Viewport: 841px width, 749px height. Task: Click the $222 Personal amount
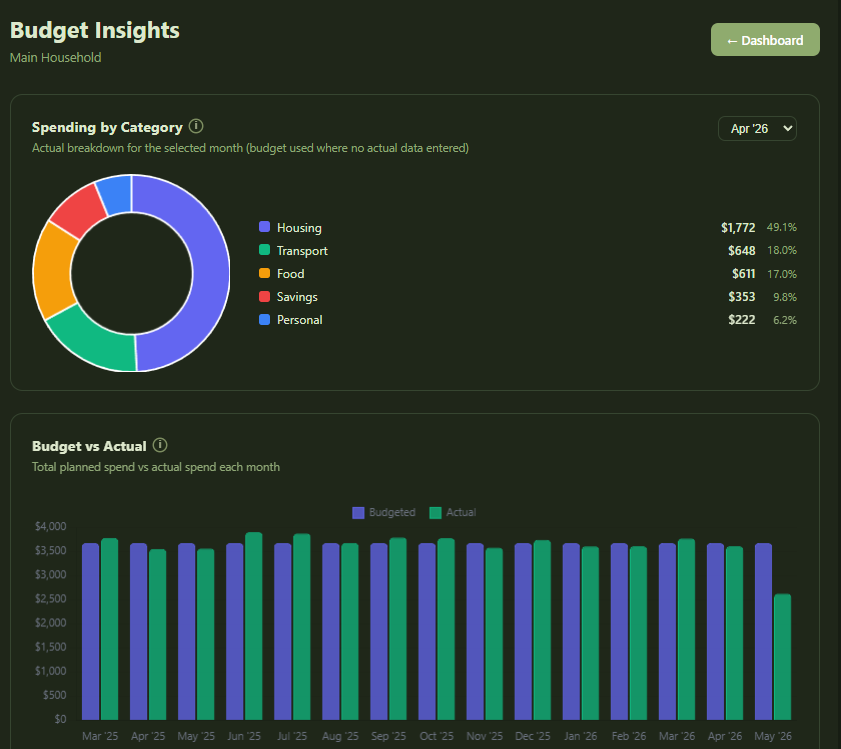pyautogui.click(x=742, y=320)
